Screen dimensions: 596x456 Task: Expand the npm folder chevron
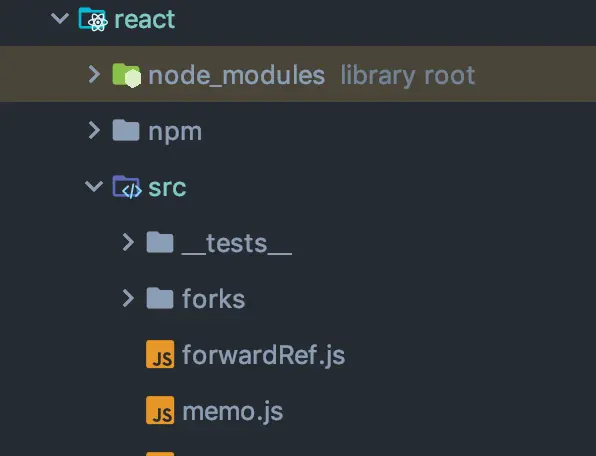94,130
